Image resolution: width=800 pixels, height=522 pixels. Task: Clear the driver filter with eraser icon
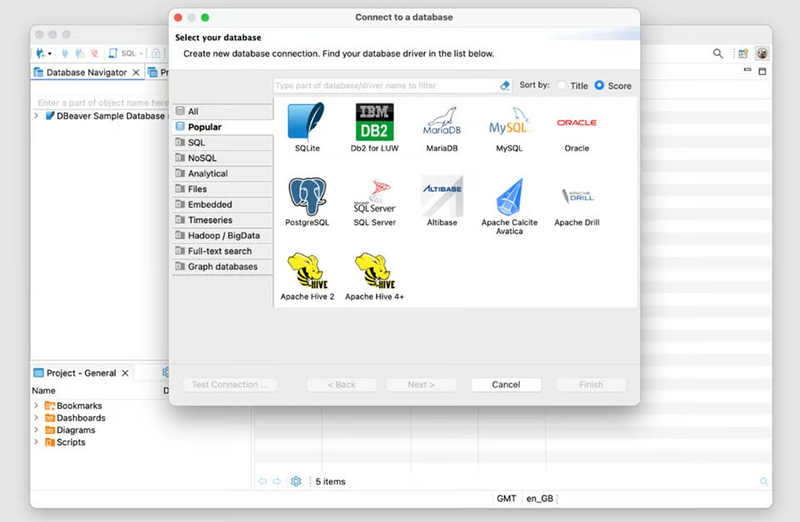coord(505,85)
